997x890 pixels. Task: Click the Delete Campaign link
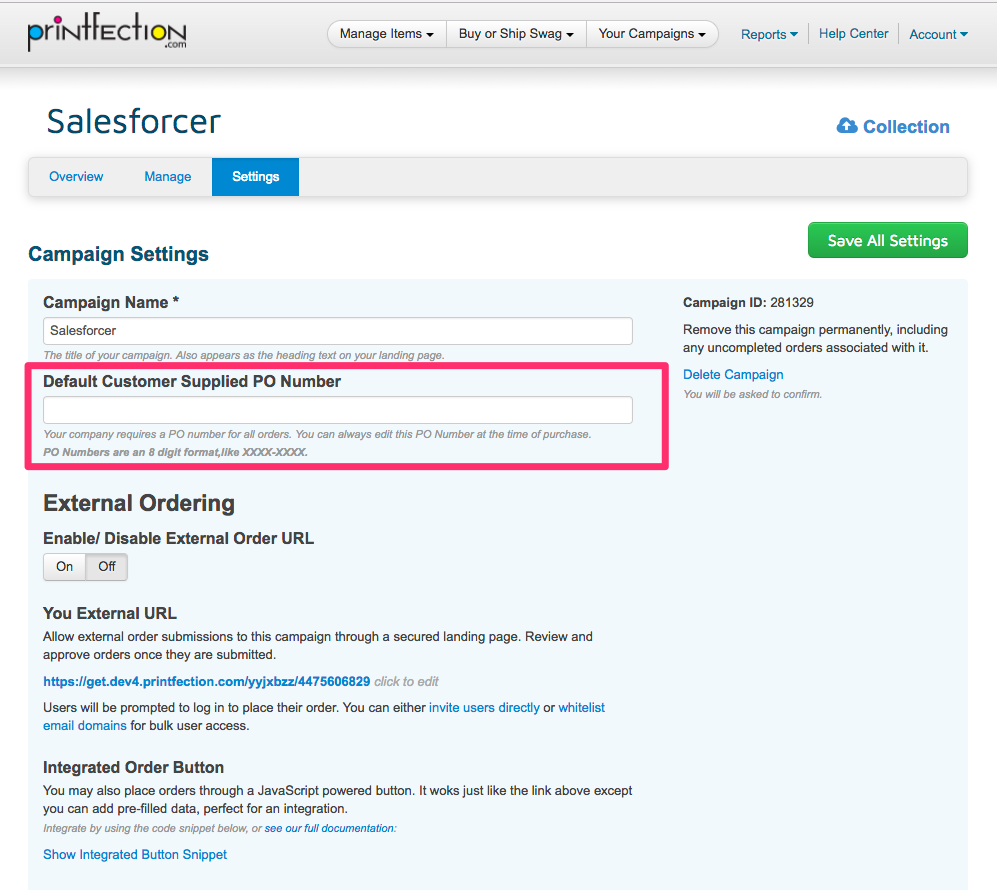click(x=733, y=375)
